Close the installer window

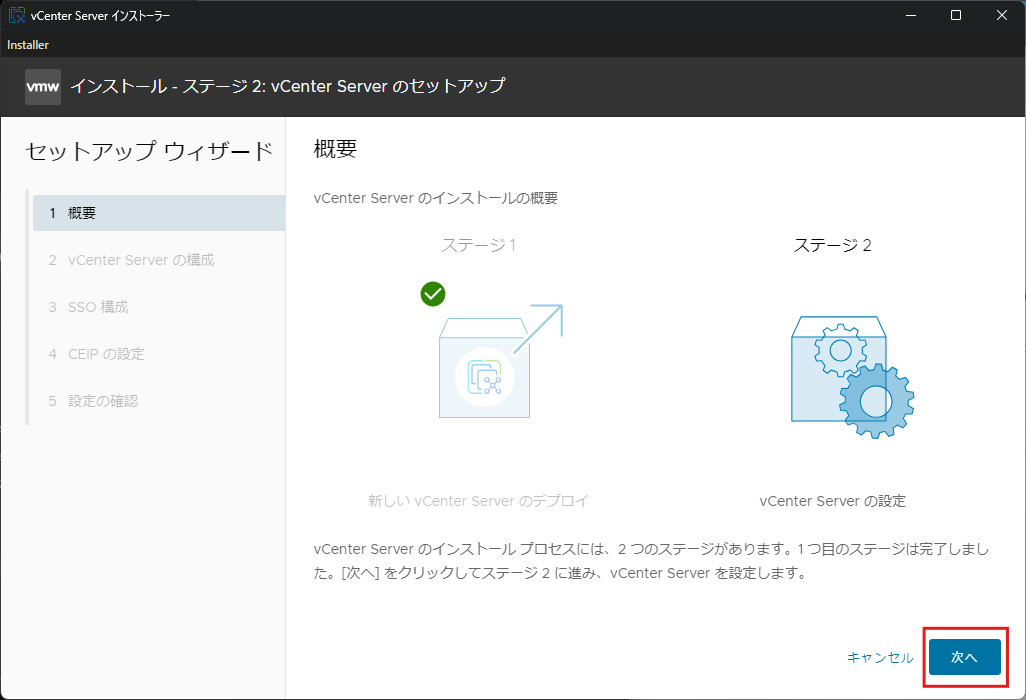click(1002, 15)
